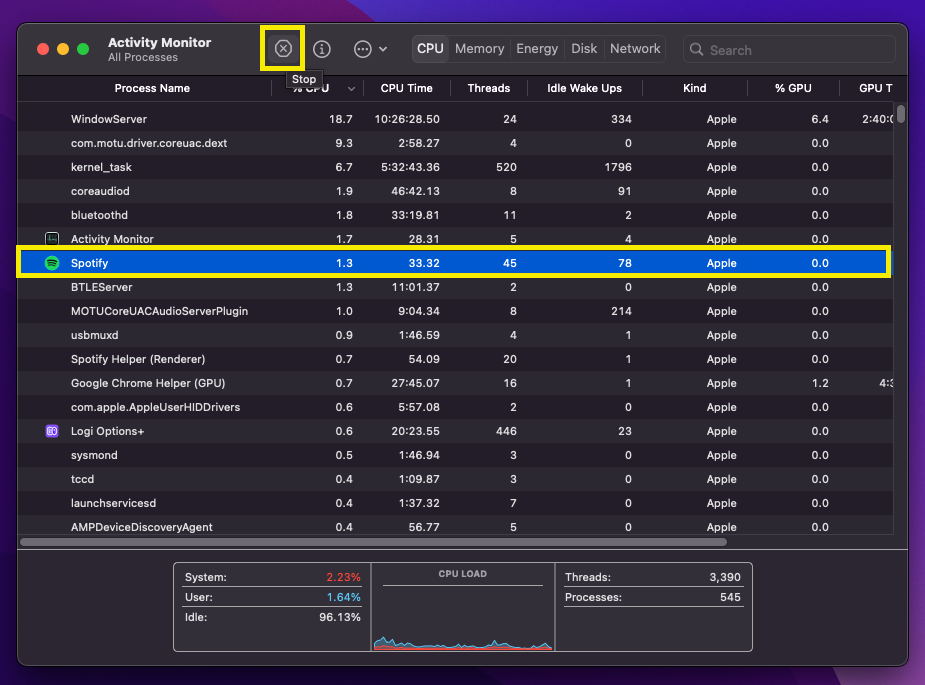This screenshot has width=925, height=685.
Task: Sort by Process Name column
Action: pyautogui.click(x=152, y=88)
